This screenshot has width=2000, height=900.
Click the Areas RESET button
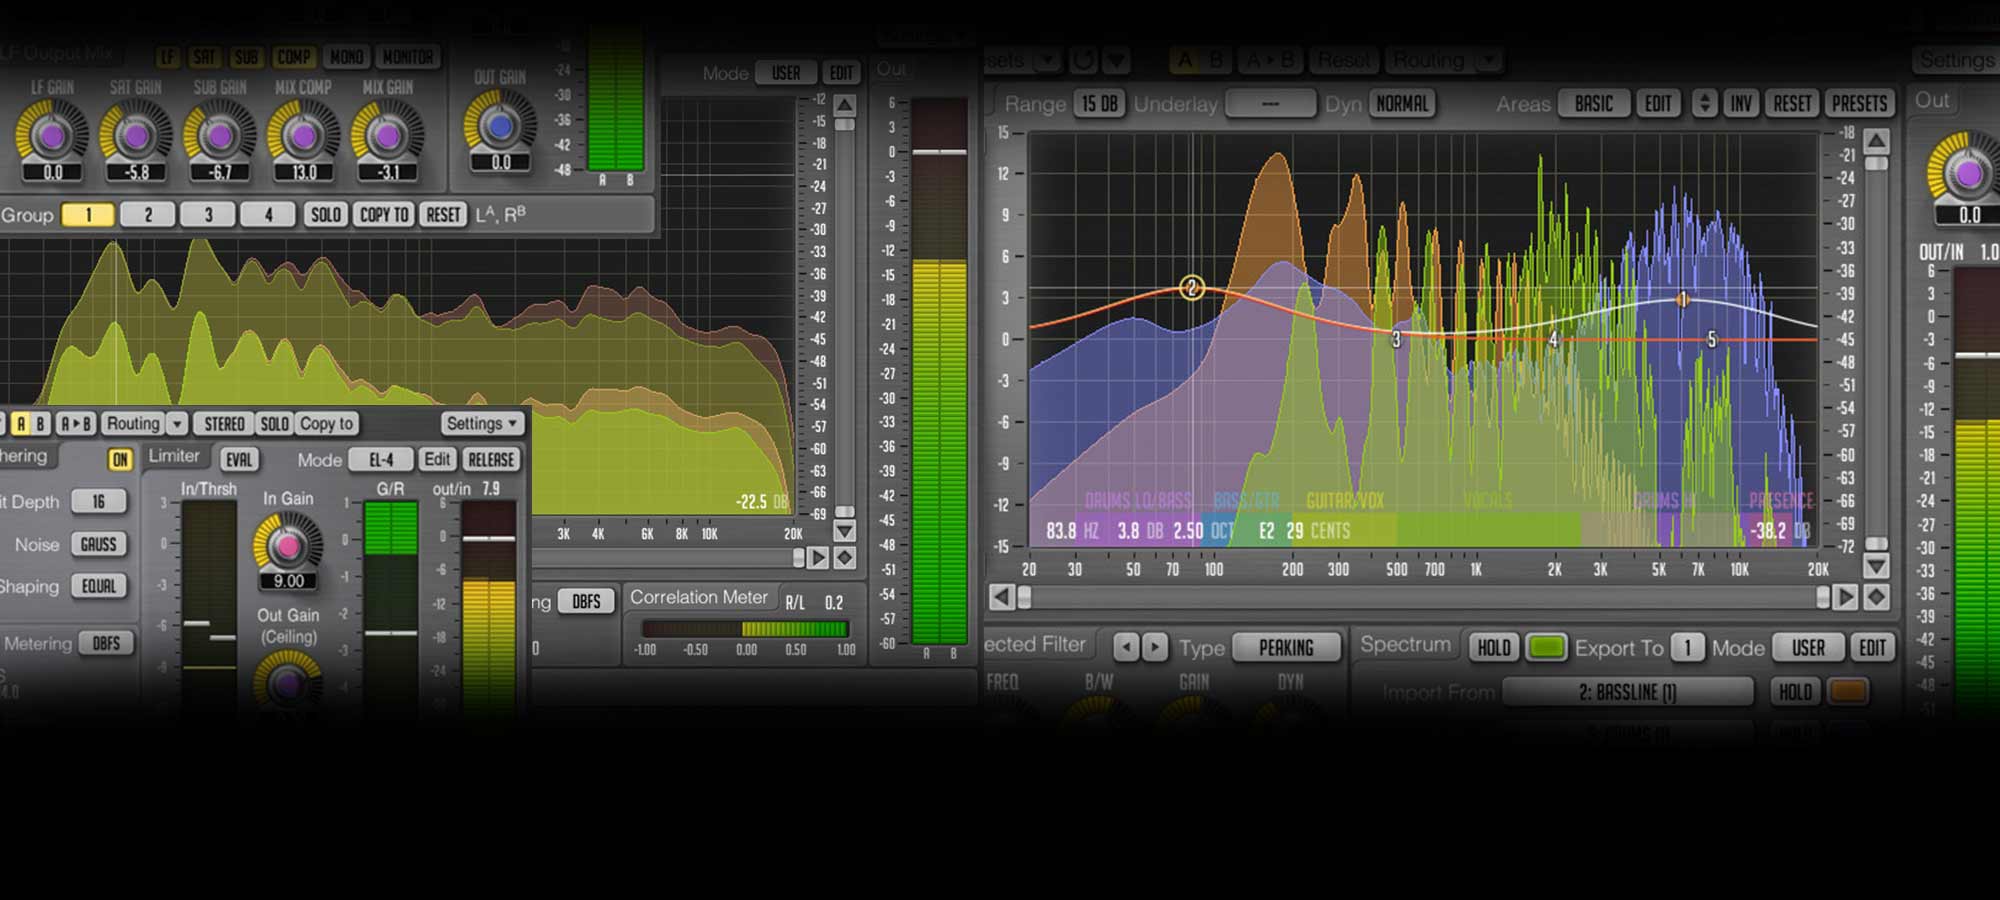(x=1790, y=103)
